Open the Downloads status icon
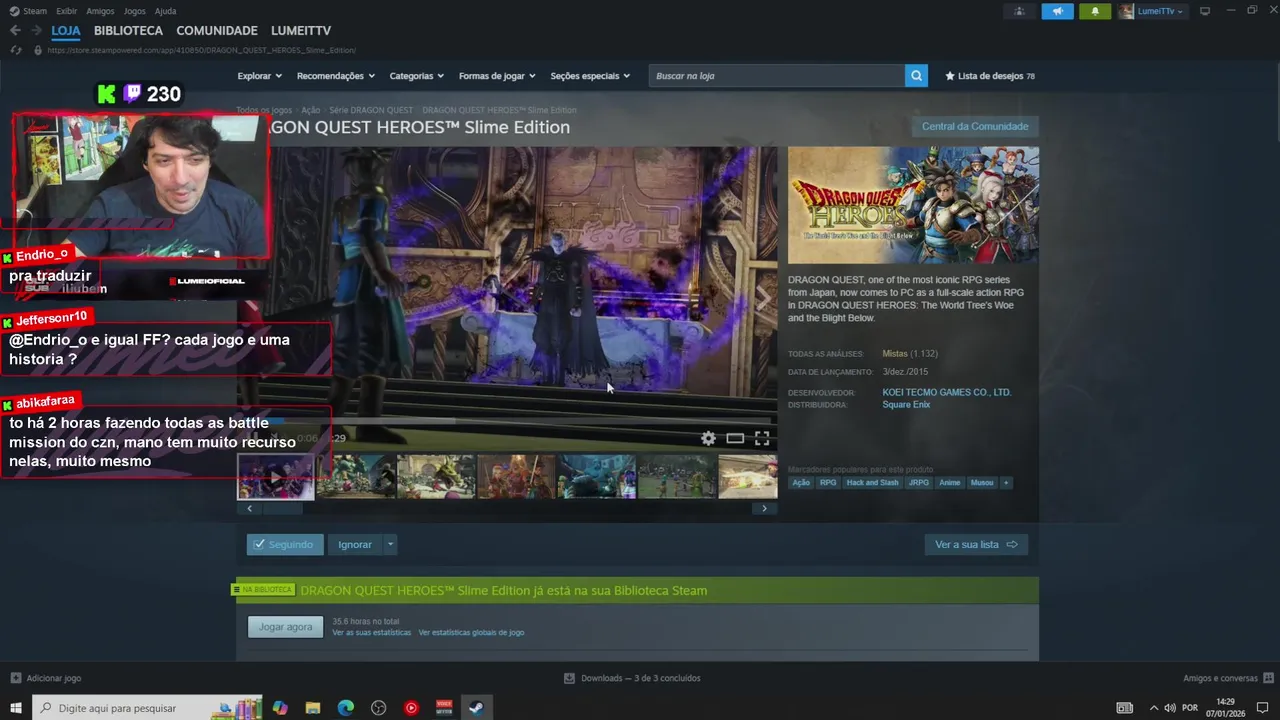The height and width of the screenshot is (720, 1280). tap(569, 678)
